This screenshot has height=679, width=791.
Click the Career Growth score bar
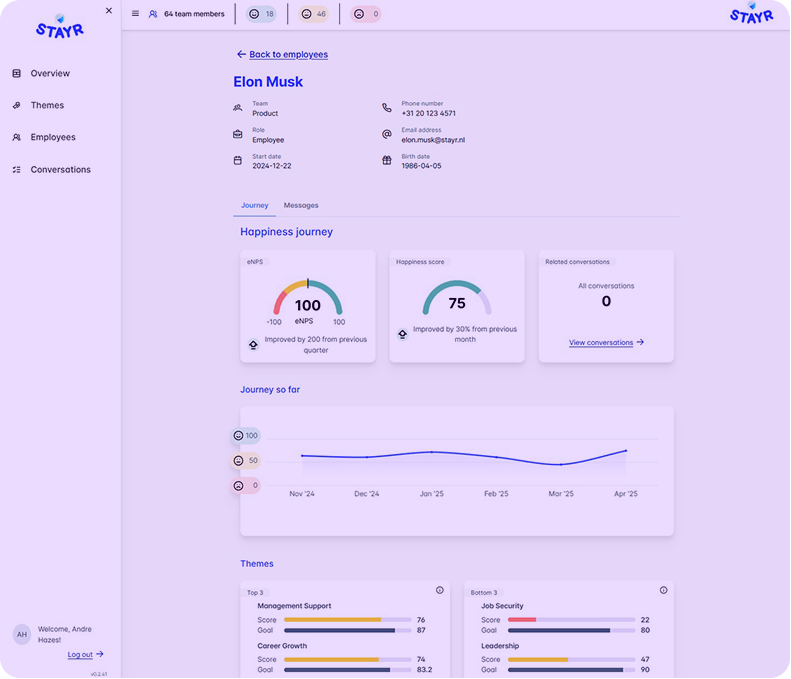(x=348, y=659)
